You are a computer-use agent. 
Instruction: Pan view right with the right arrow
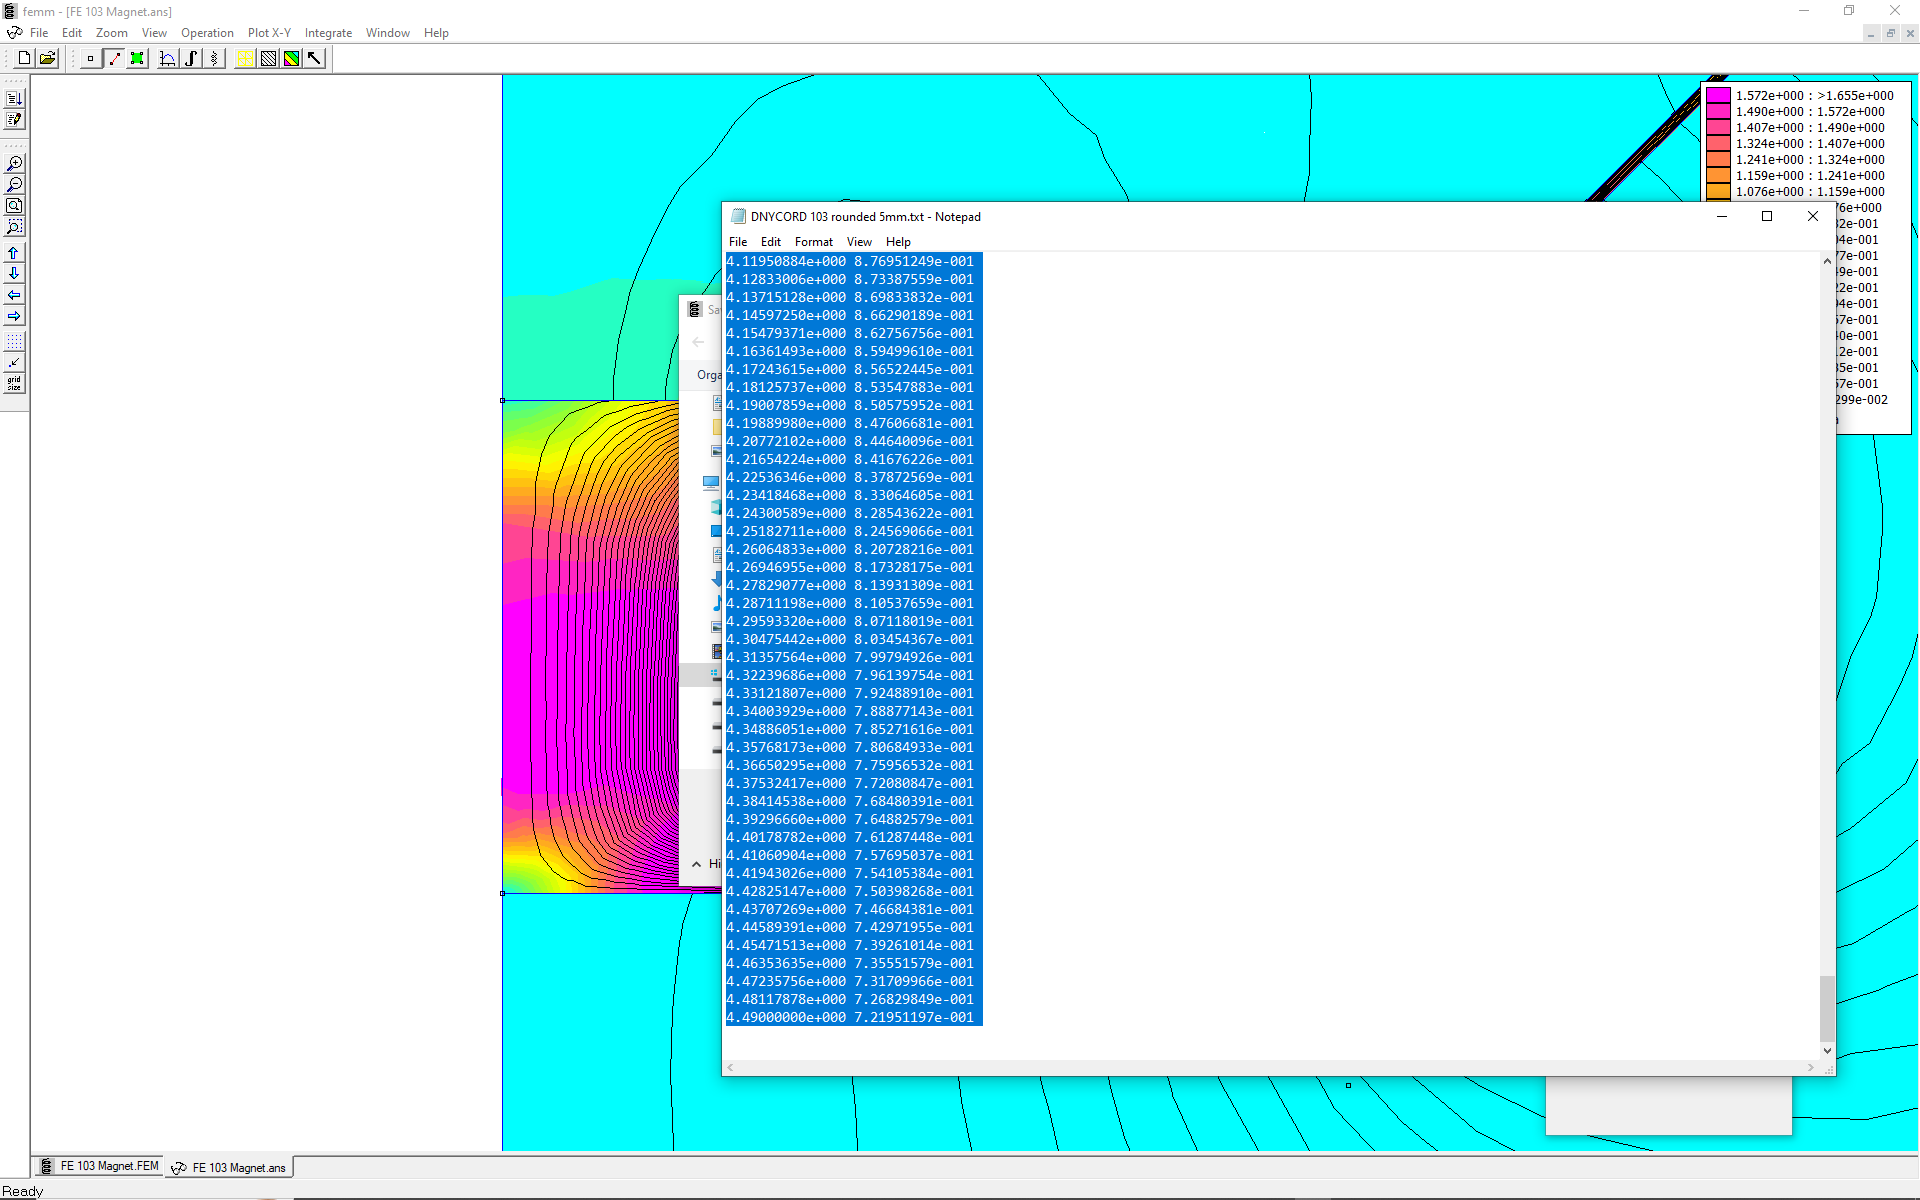14,316
